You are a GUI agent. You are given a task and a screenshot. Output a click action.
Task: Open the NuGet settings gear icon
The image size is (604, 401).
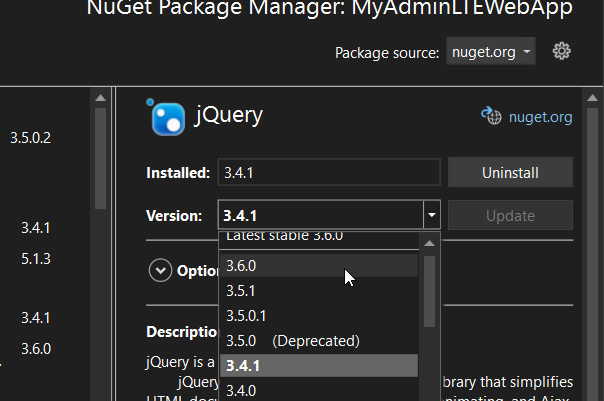[562, 51]
